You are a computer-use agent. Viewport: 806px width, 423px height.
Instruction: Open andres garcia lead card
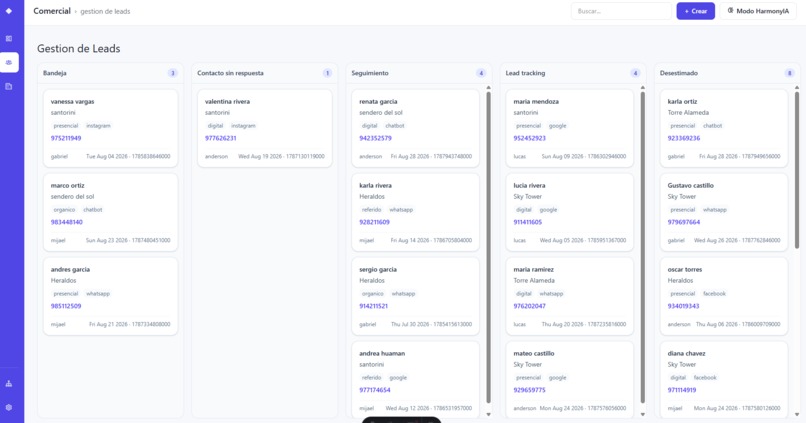(x=111, y=296)
